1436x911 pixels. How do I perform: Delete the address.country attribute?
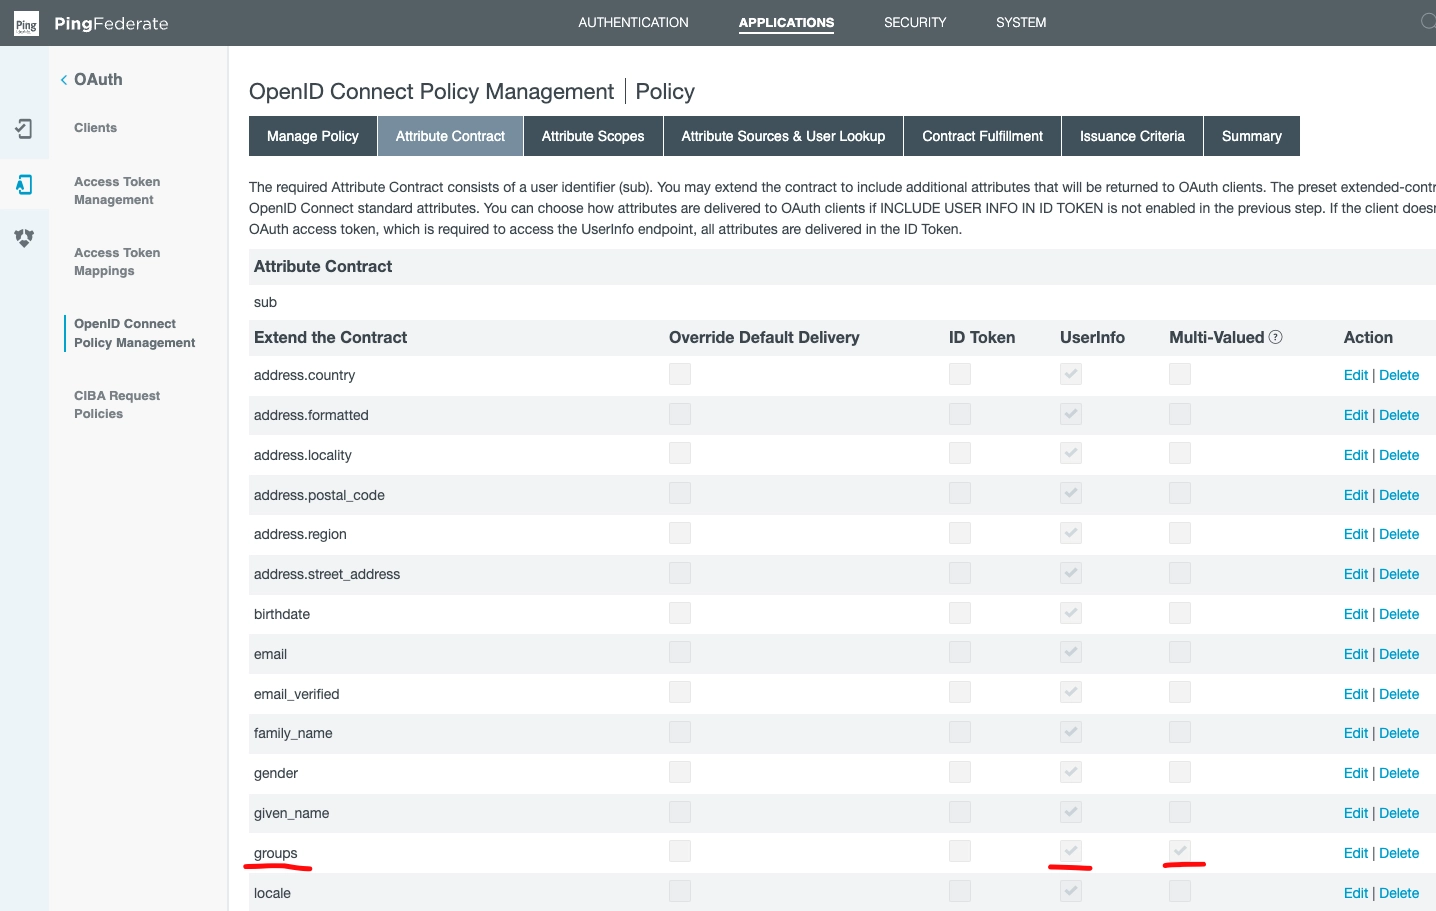pos(1398,375)
